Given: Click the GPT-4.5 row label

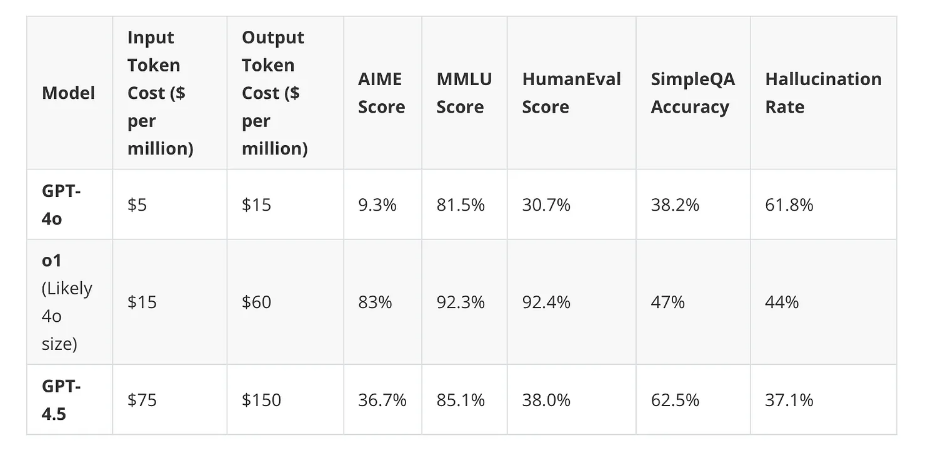Looking at the screenshot, I should [x=60, y=400].
